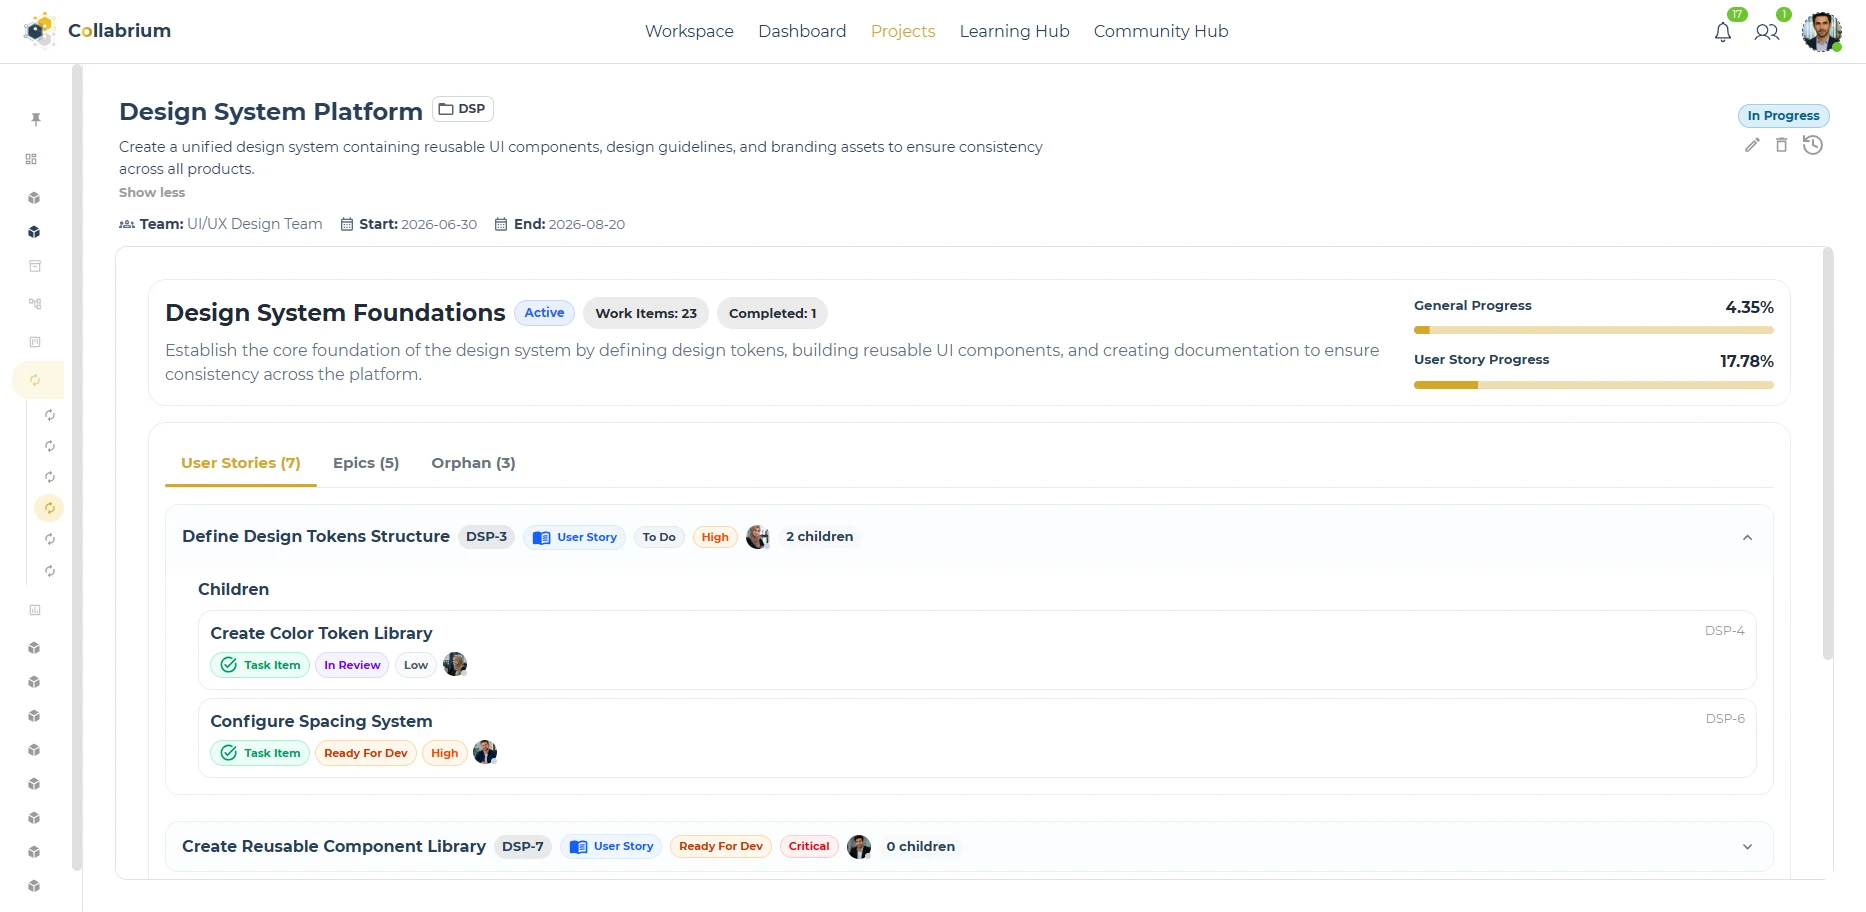This screenshot has width=1866, height=912.
Task: Toggle the 0 children label on DSP-7
Action: (920, 846)
